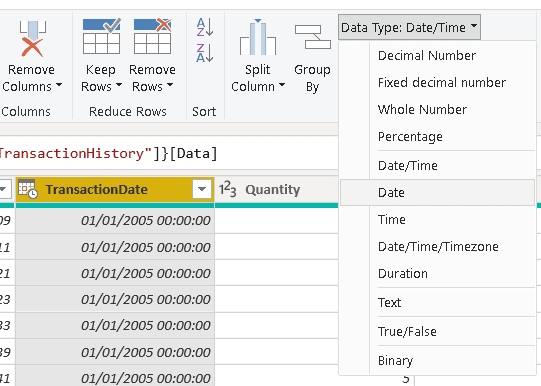Image resolution: width=541 pixels, height=386 pixels.
Task: Open the Split Column dropdown arrow
Action: click(x=282, y=85)
